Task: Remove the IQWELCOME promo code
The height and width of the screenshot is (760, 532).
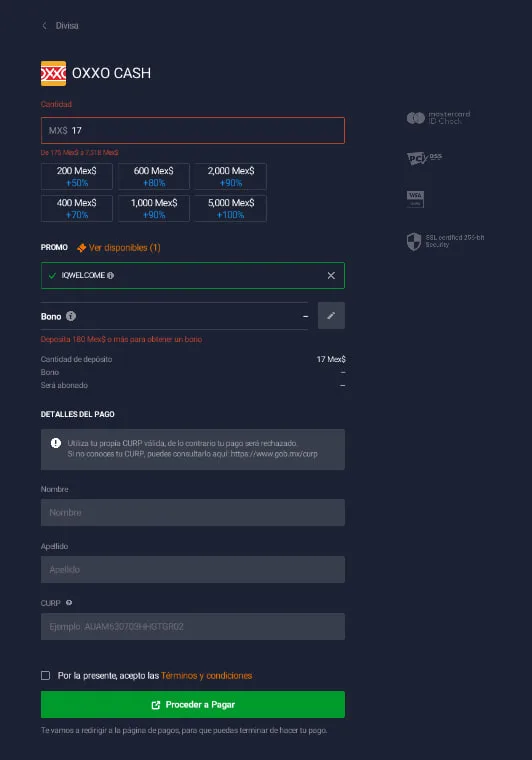Action: coord(331,275)
